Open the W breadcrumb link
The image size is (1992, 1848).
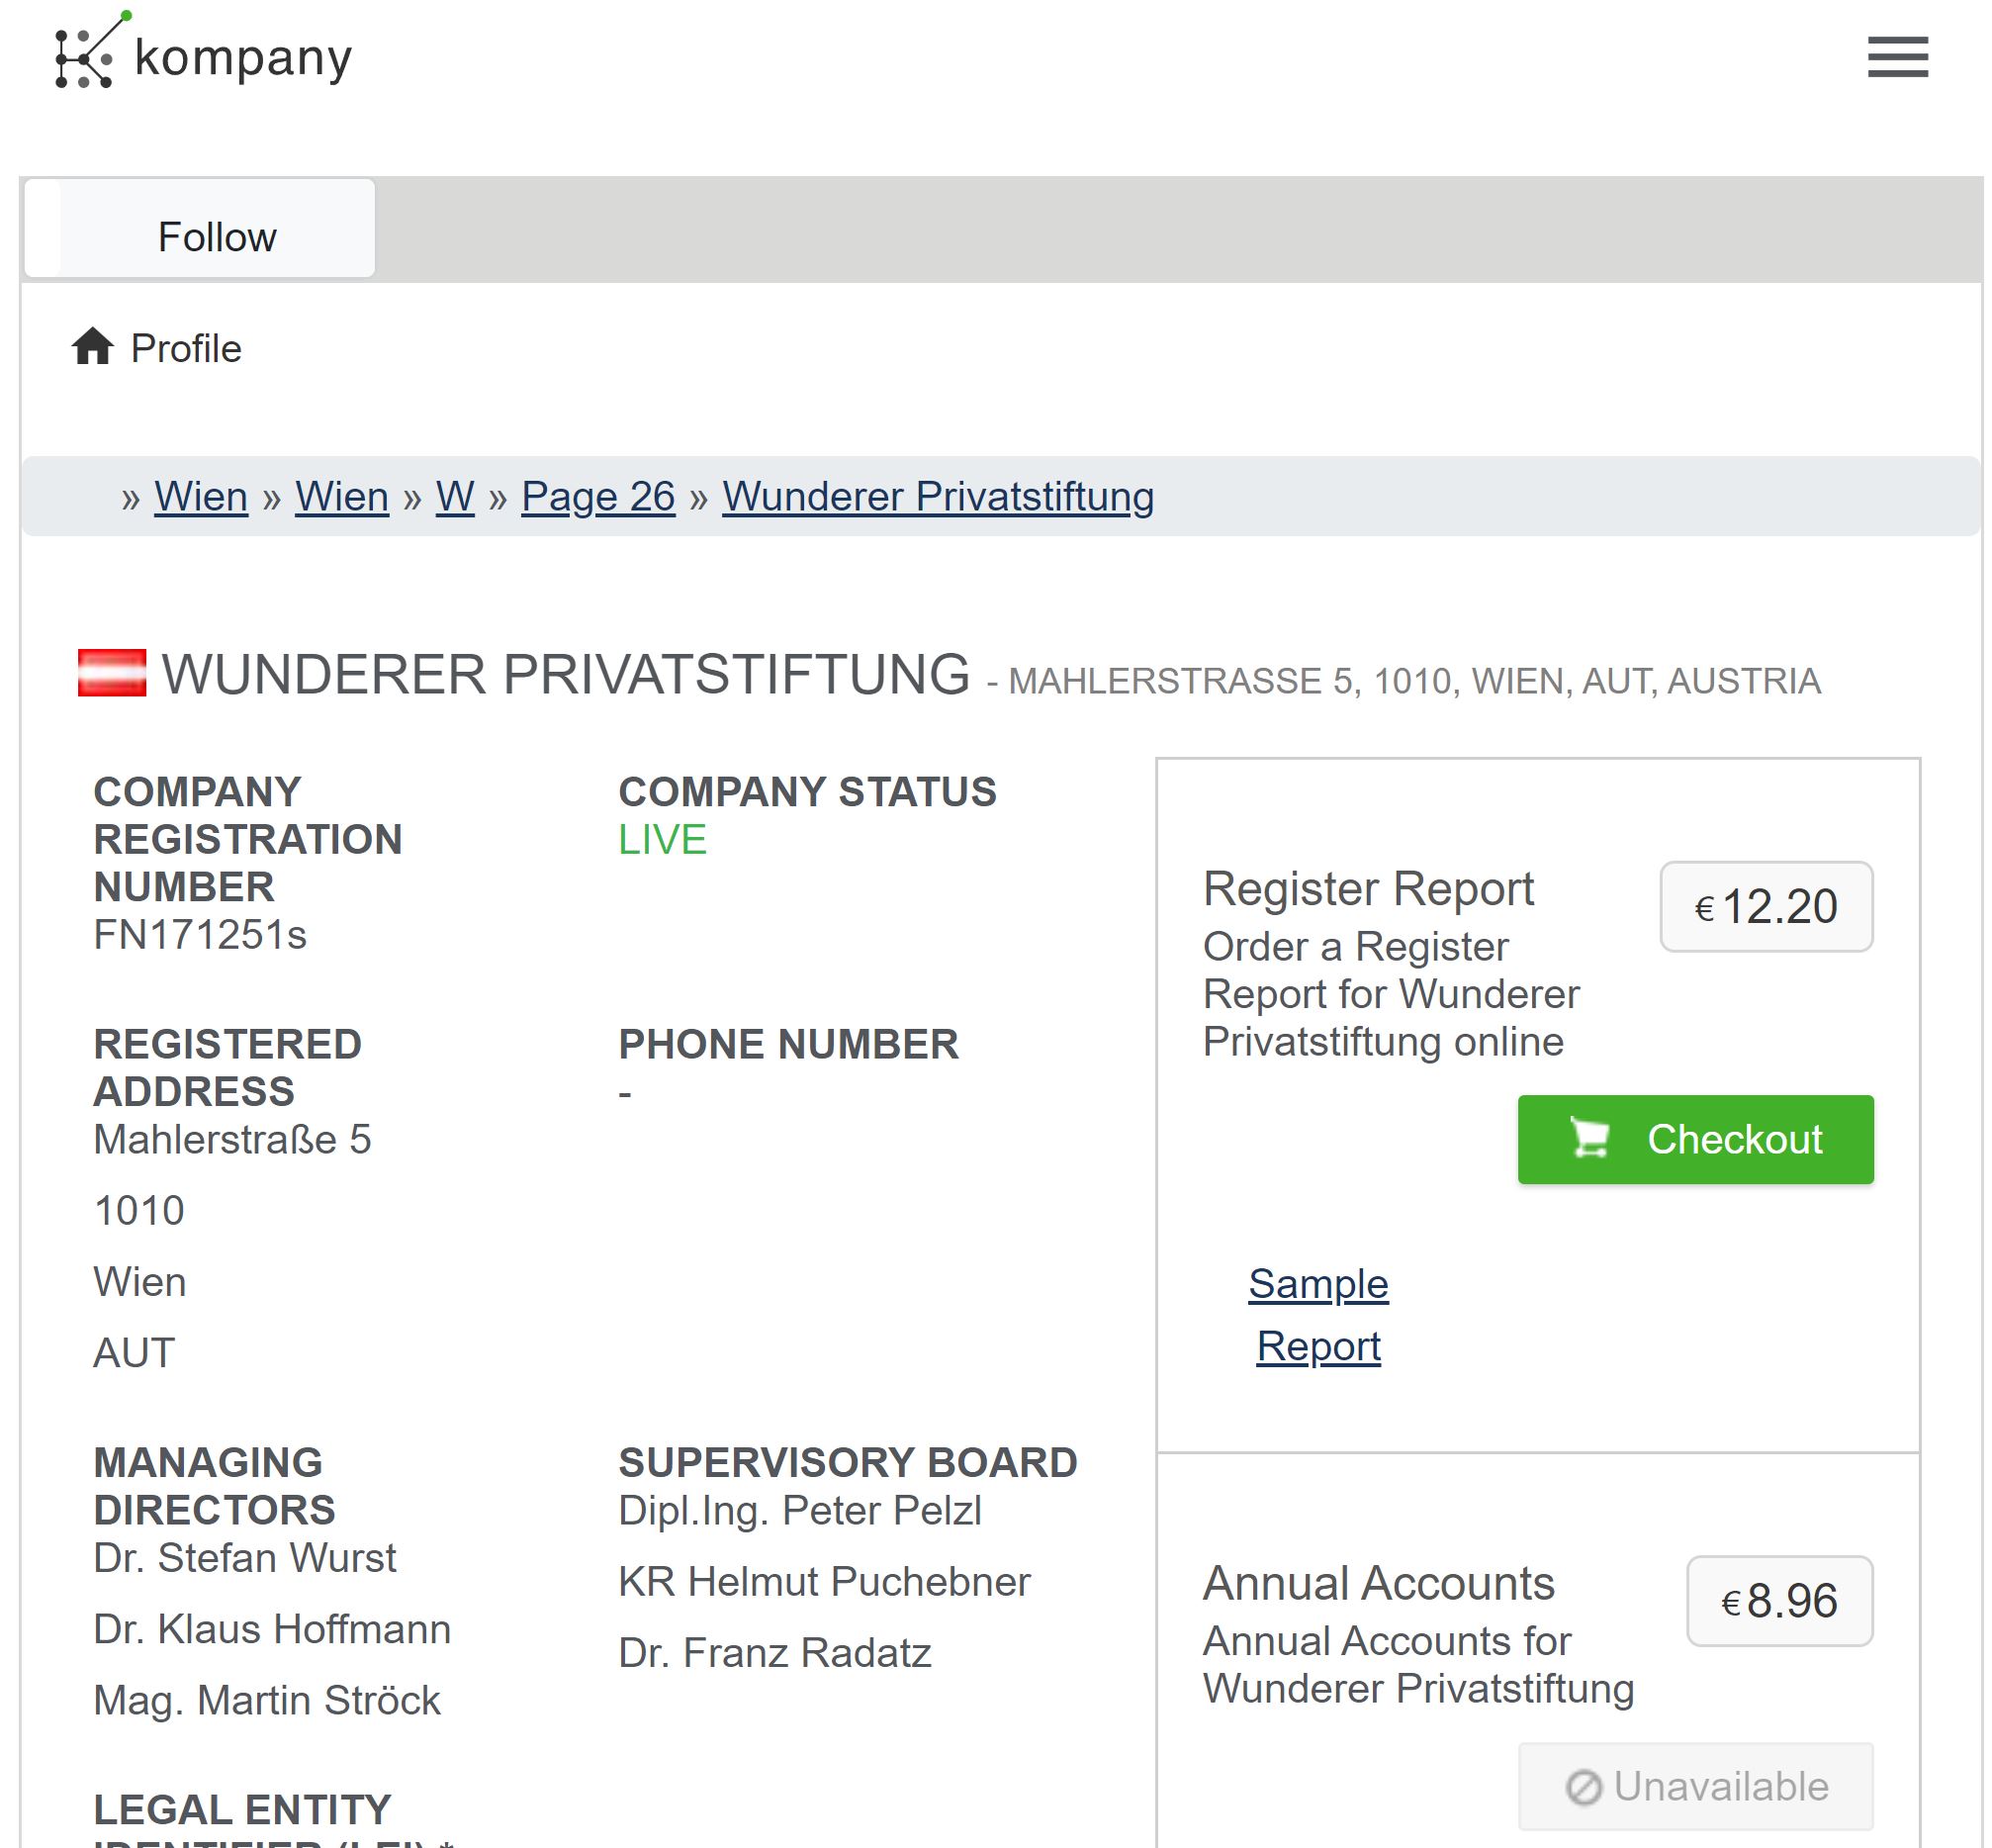(455, 497)
